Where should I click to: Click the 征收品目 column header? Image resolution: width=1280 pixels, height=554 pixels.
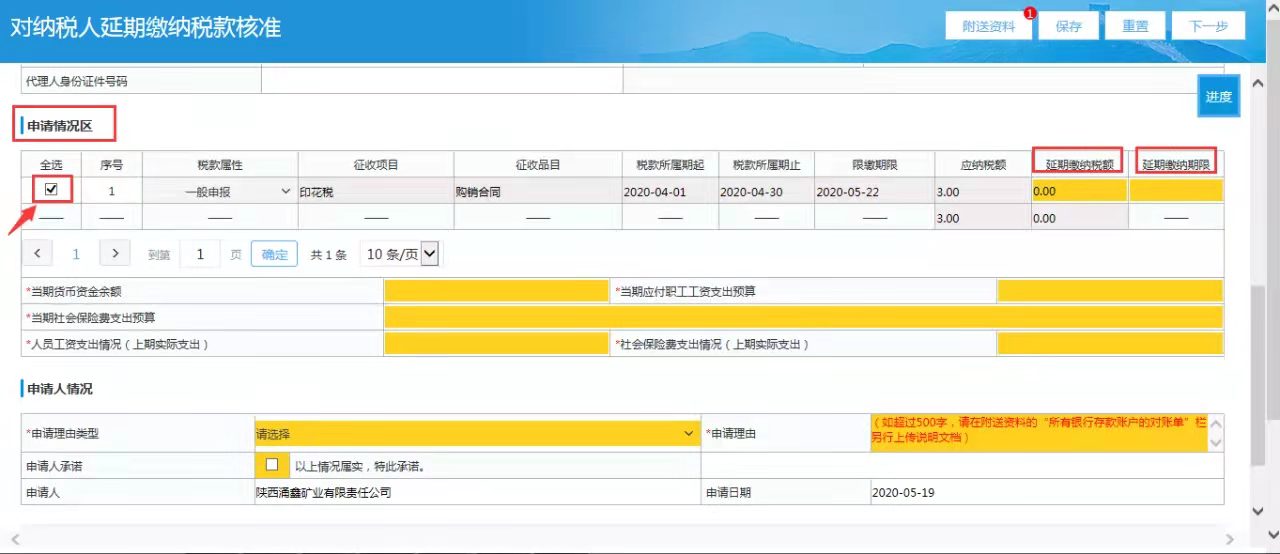pos(537,164)
